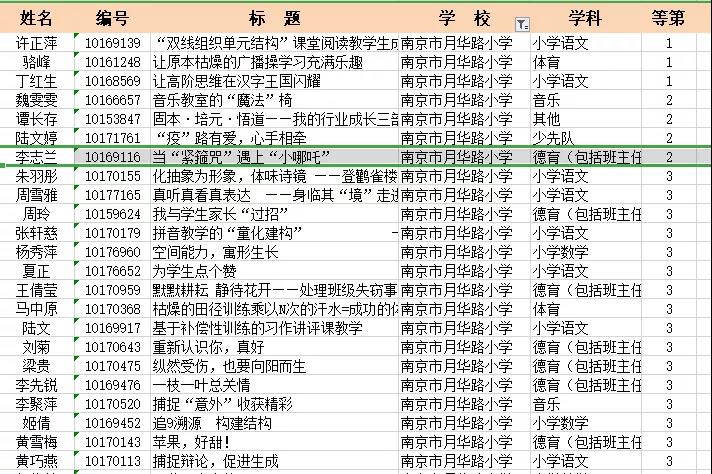Select title 为学生点个赞

pyautogui.click(x=194, y=271)
